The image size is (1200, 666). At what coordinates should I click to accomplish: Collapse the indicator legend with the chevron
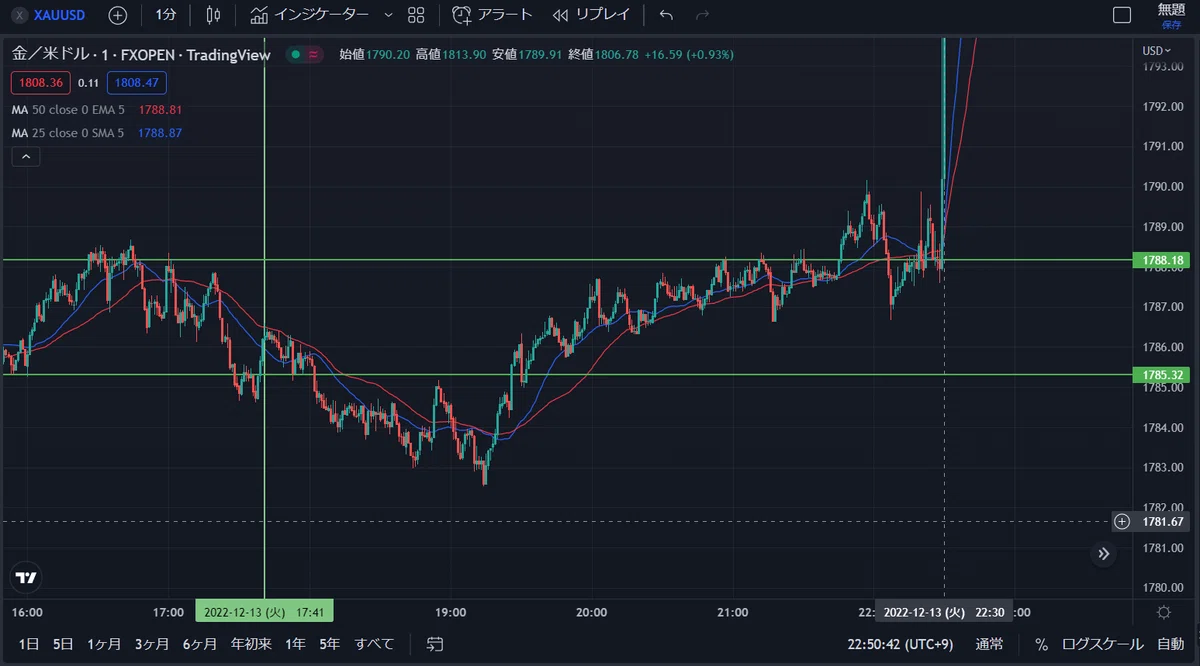(26, 156)
